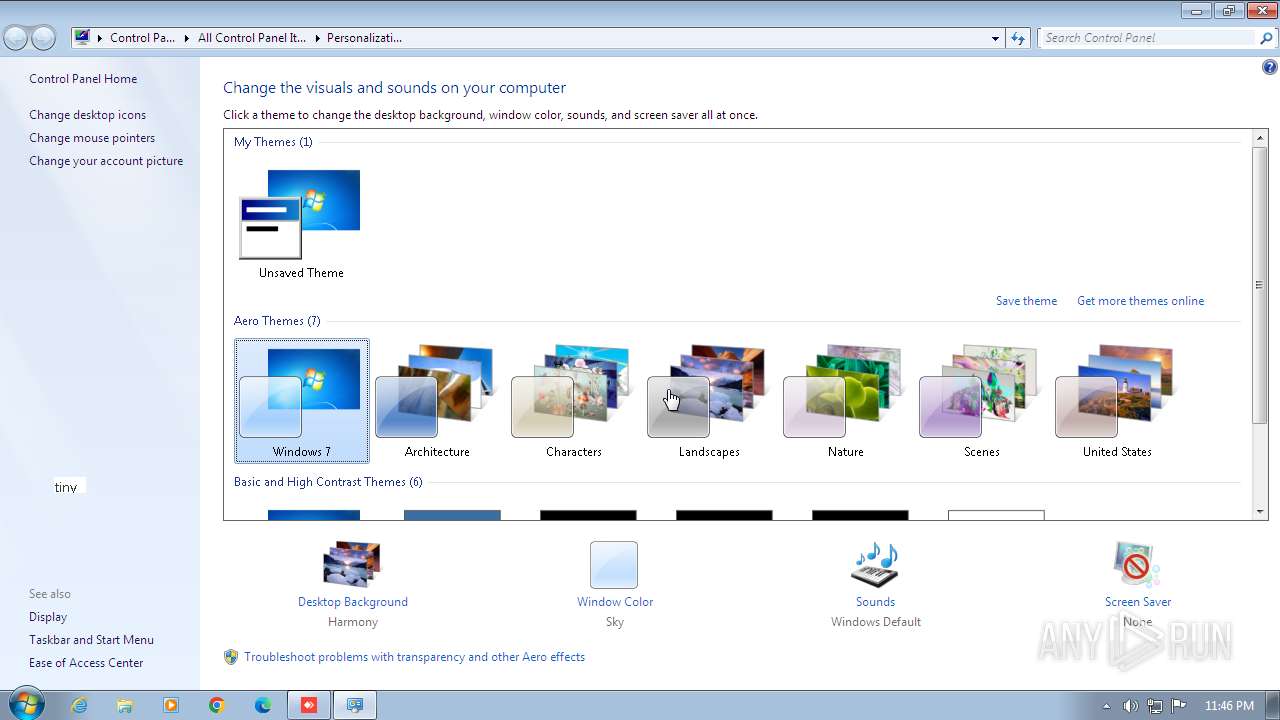Click the Screen Saver link text

[1138, 602]
